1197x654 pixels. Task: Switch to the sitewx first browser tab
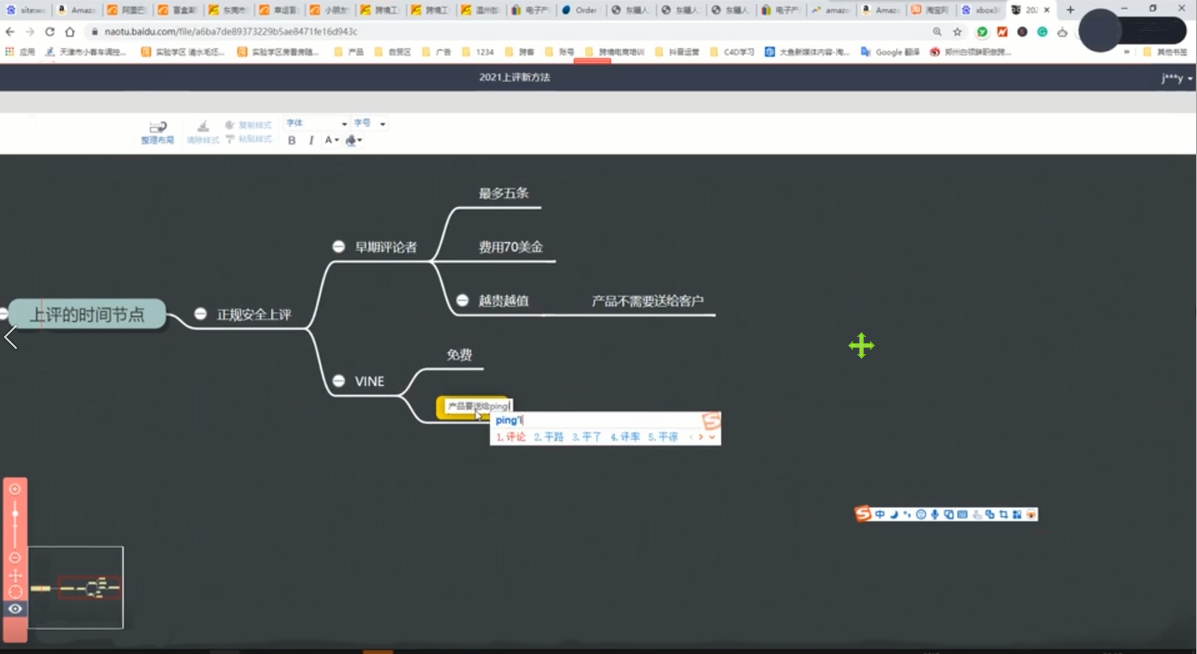click(26, 10)
